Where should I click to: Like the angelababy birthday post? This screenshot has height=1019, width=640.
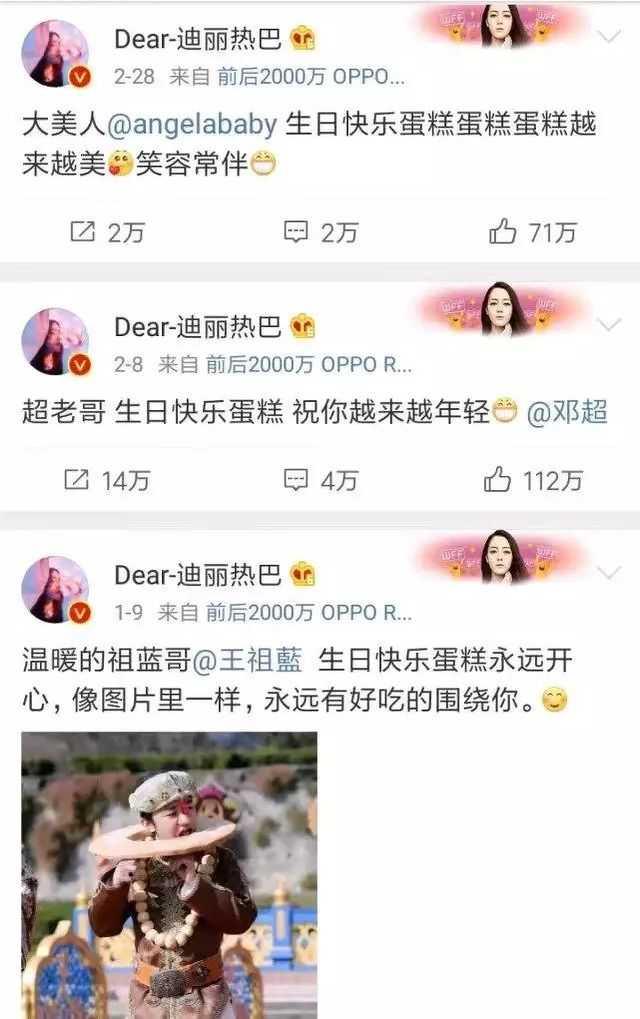533,232
